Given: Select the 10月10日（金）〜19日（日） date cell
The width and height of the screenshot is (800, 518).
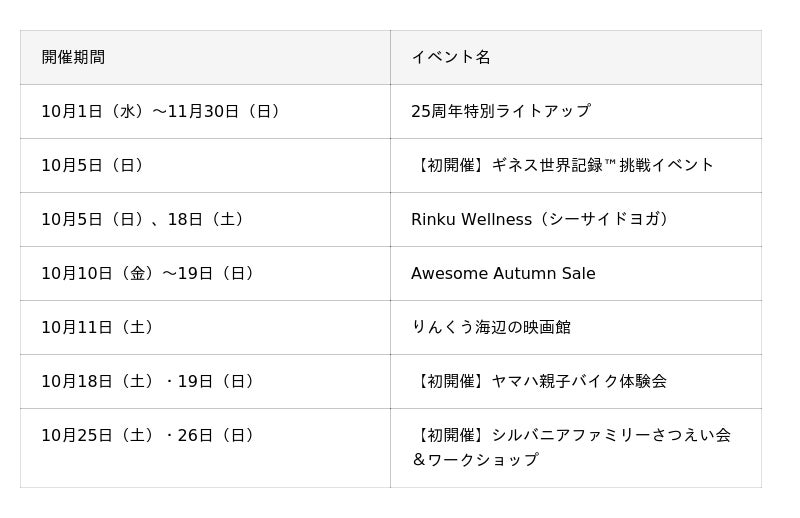Looking at the screenshot, I should pos(148,273).
